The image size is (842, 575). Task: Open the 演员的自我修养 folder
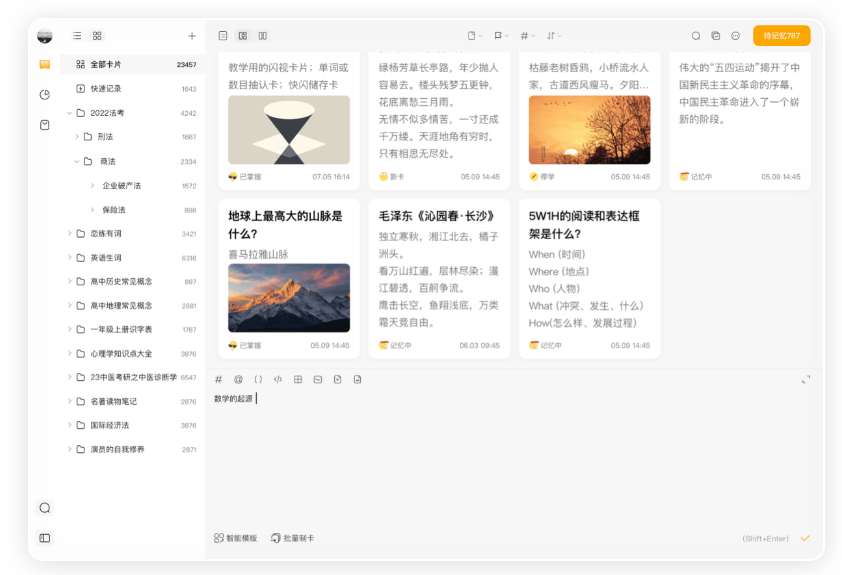tap(133, 449)
